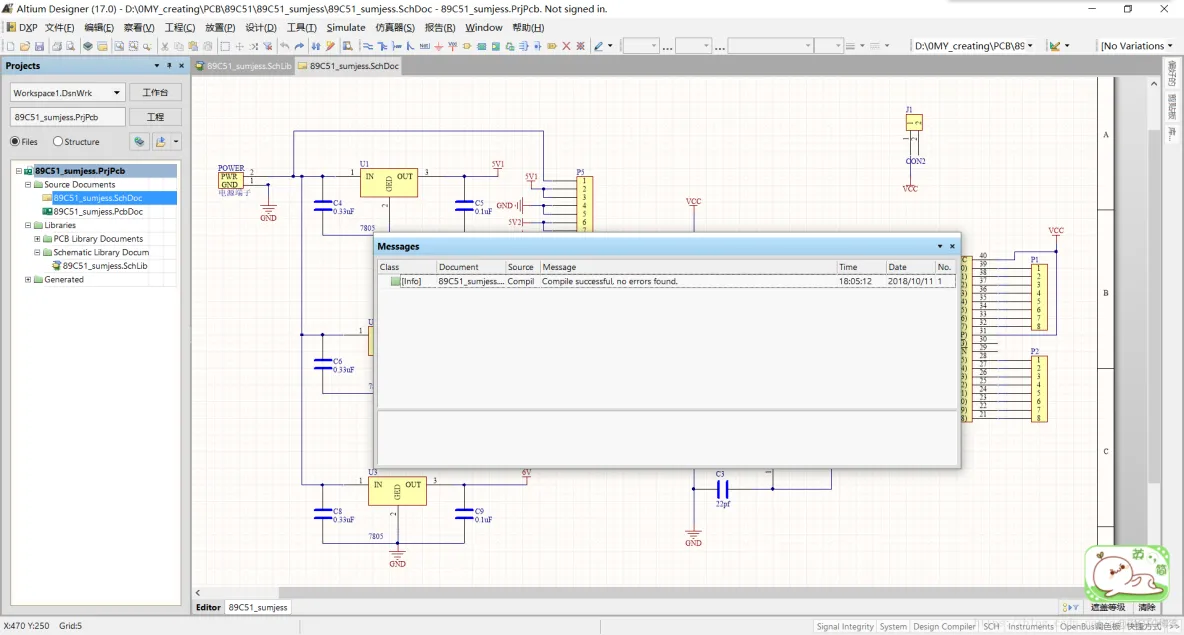Screen dimensions: 1184x635
Task: Click the Cut scissors icon
Action: click(165, 46)
